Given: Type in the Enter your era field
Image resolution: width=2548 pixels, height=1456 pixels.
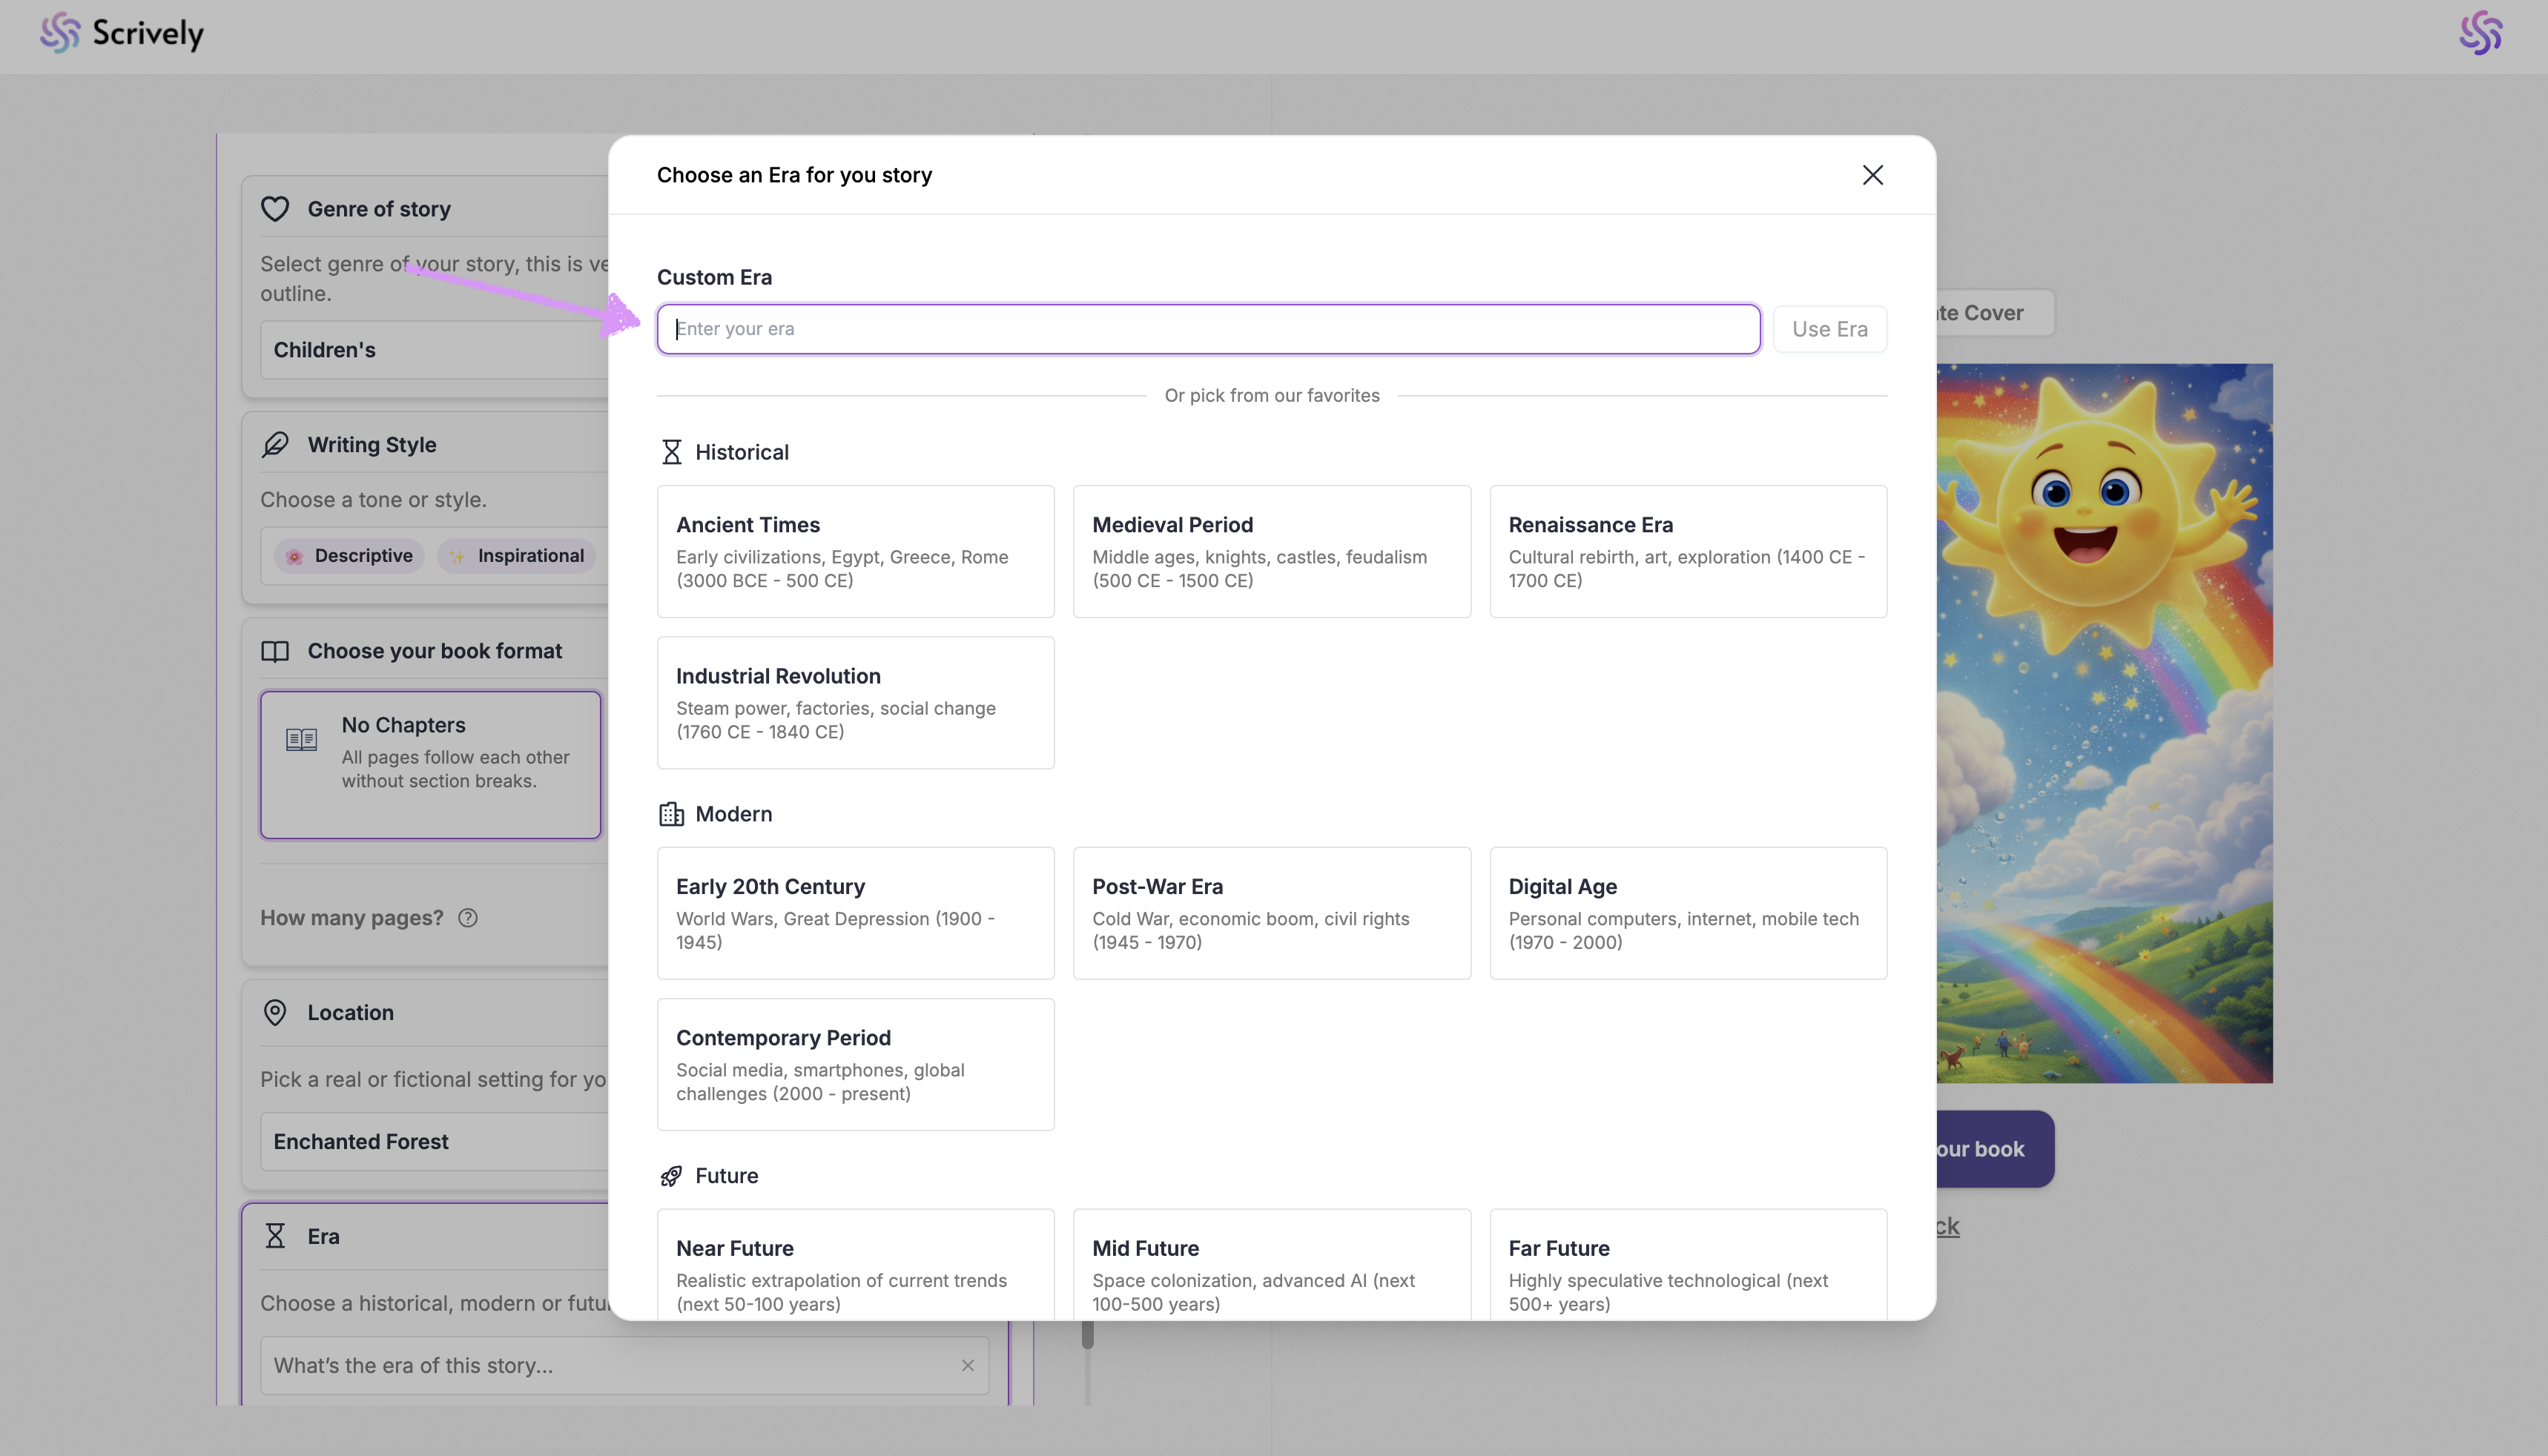Looking at the screenshot, I should pyautogui.click(x=1207, y=329).
